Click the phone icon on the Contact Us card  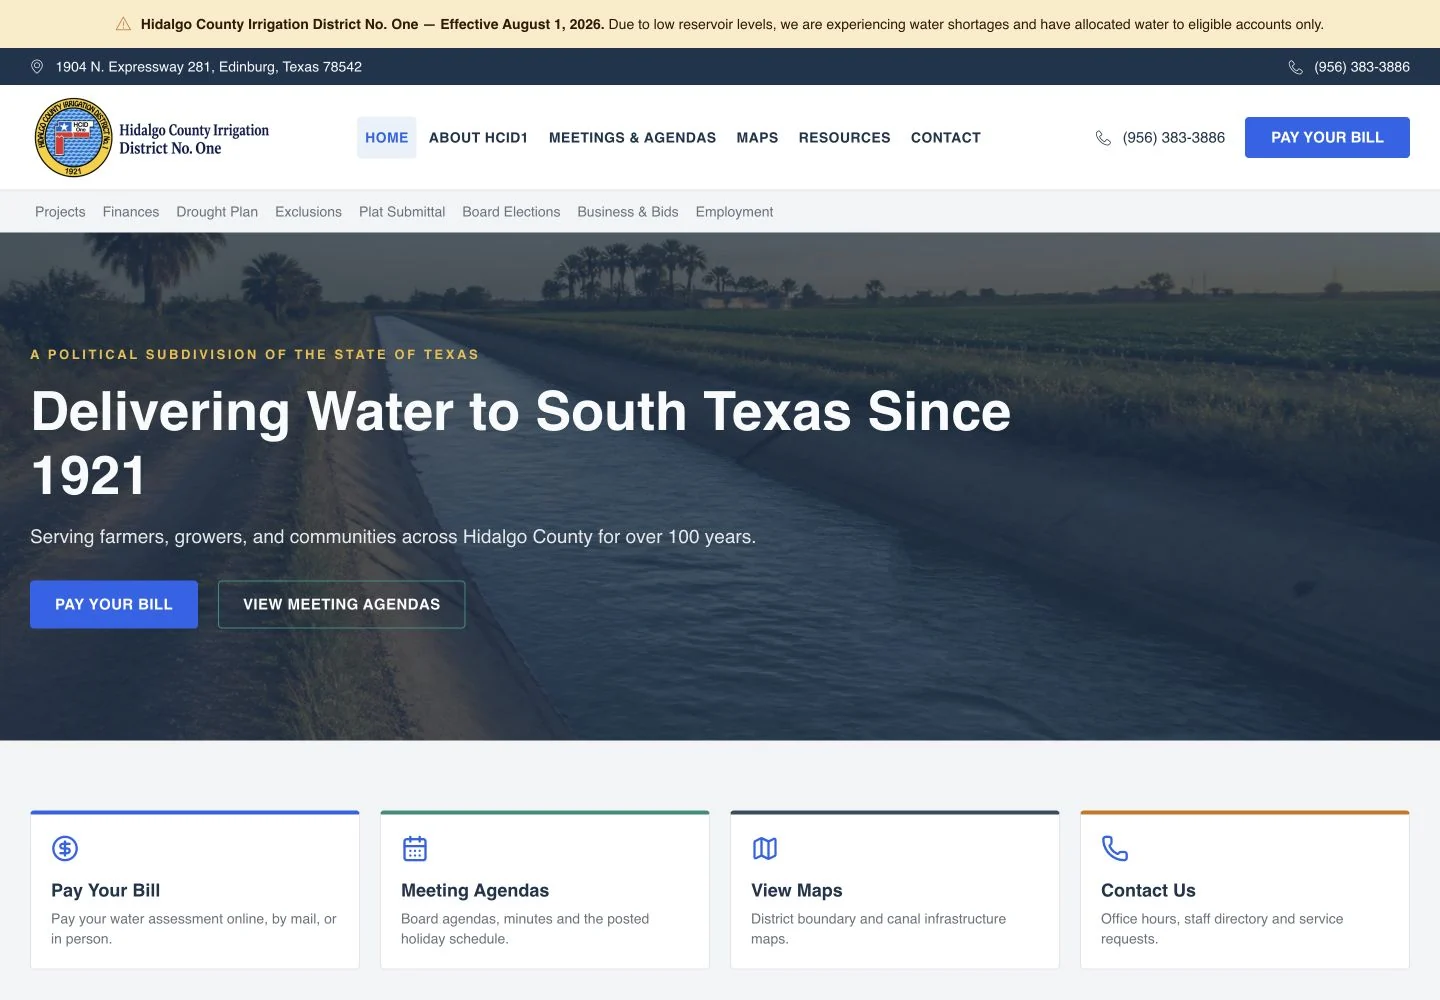(1115, 849)
